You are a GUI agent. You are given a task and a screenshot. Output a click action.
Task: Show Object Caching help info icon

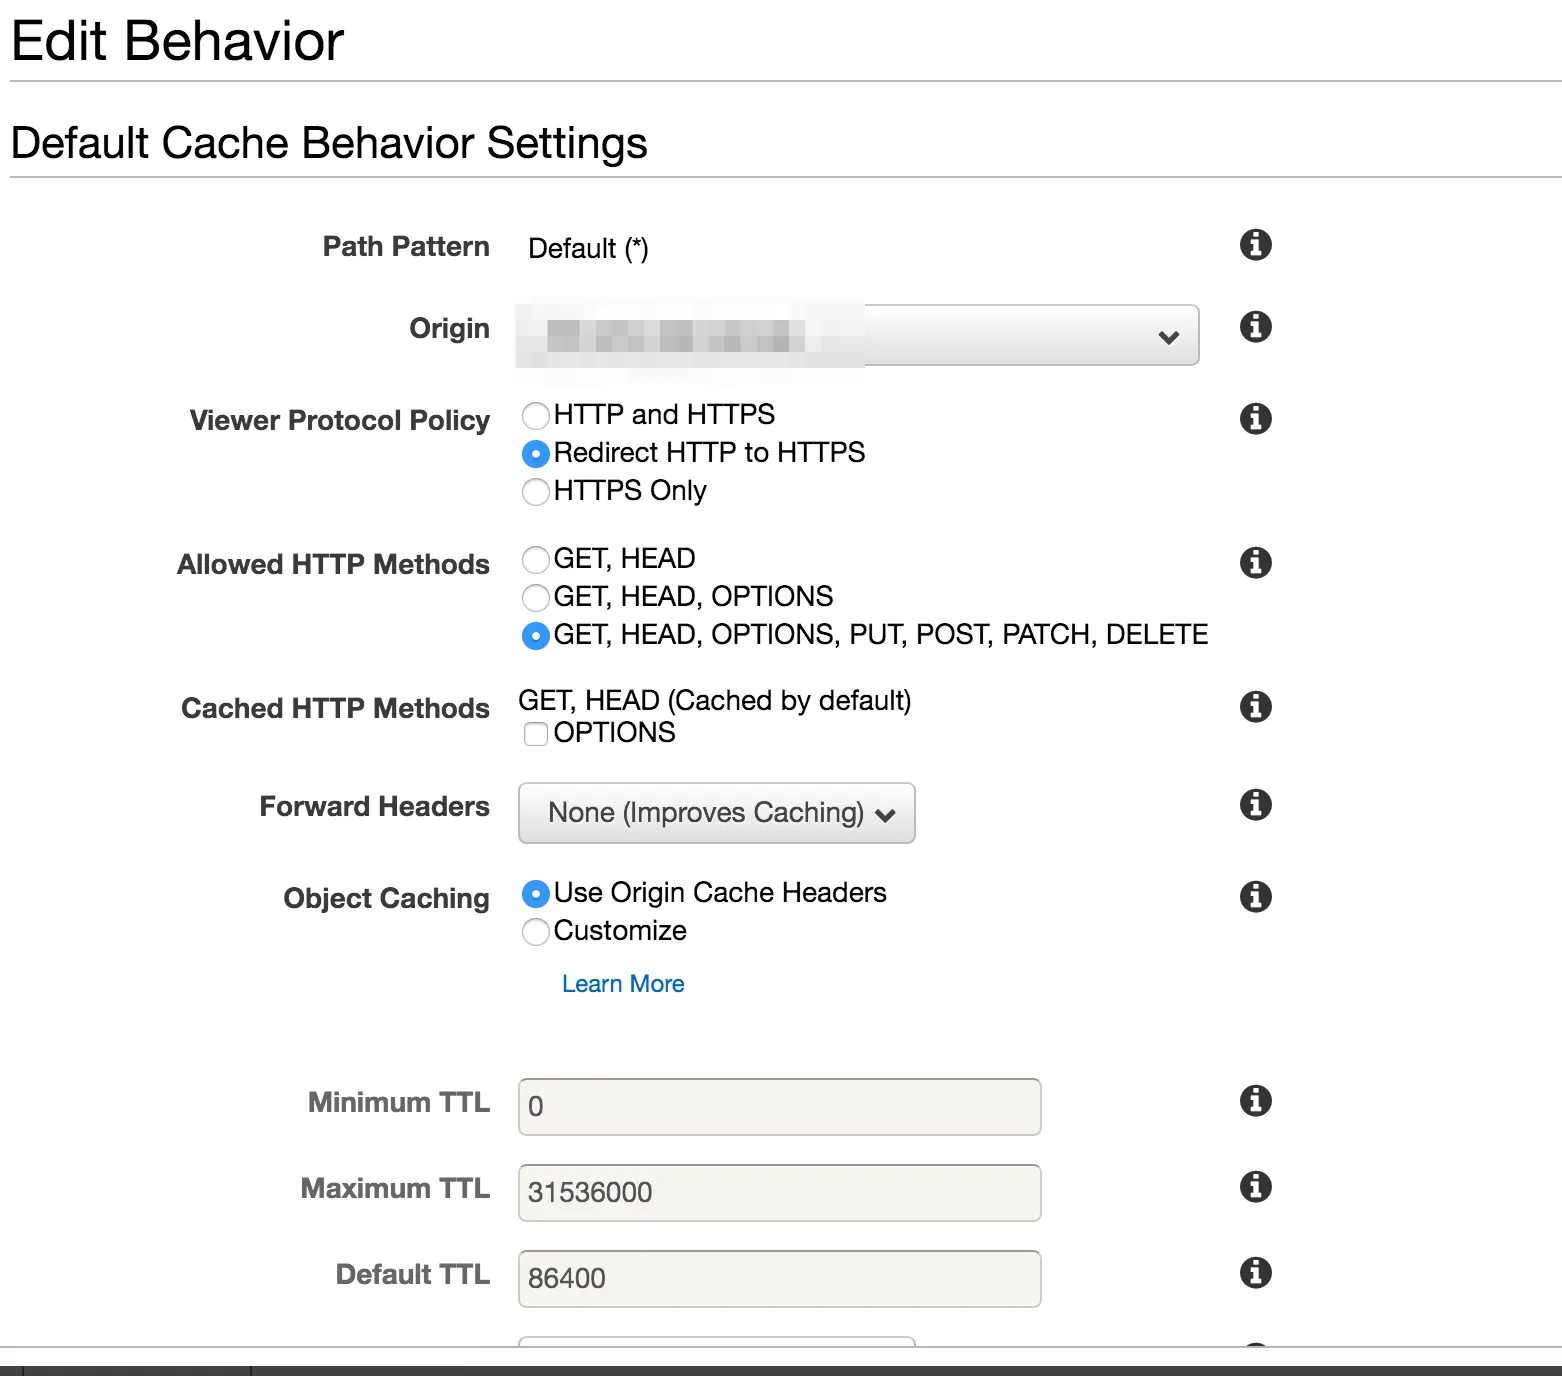coord(1255,897)
